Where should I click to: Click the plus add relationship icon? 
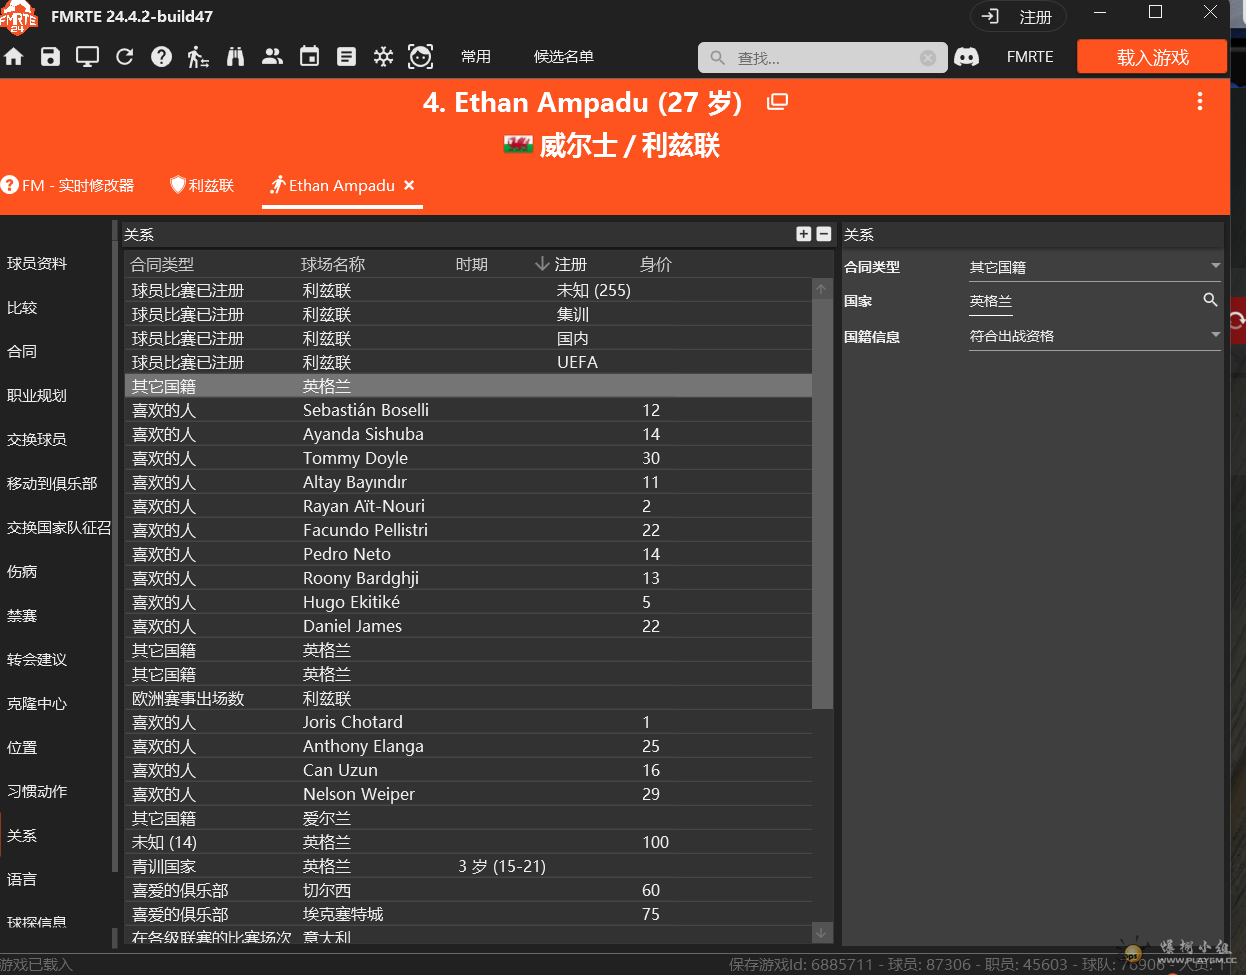click(x=803, y=234)
